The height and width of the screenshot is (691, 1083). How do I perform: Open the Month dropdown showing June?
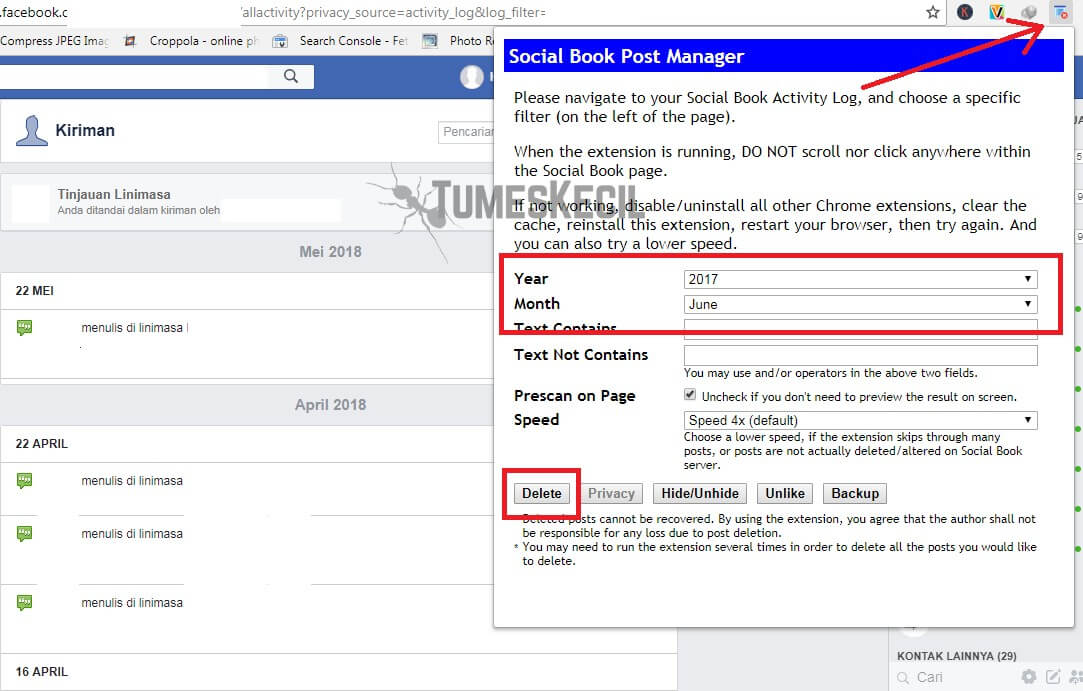pos(861,304)
